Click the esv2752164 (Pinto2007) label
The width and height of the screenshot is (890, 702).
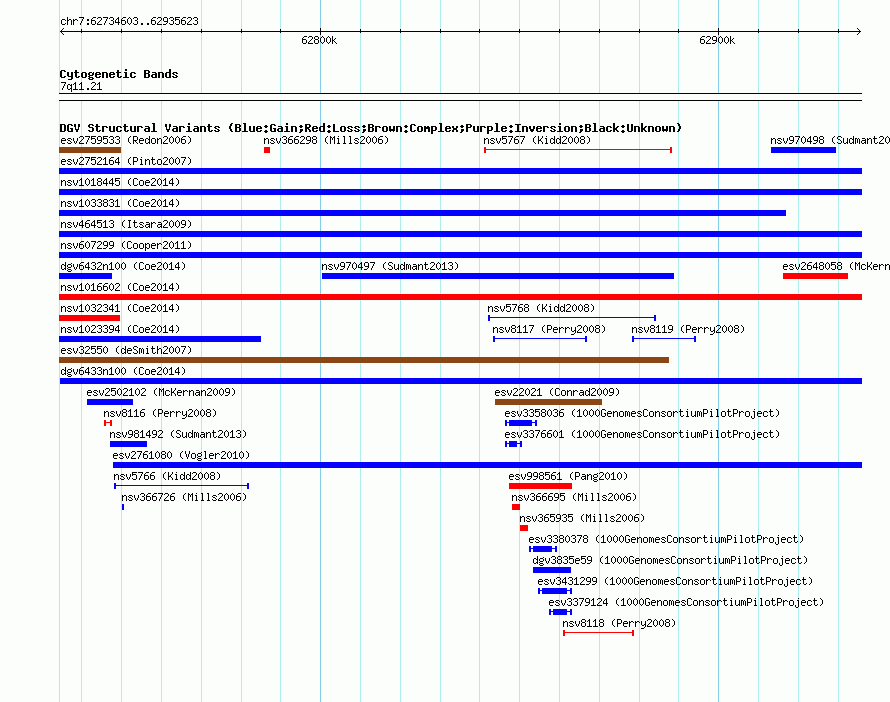coord(126,161)
